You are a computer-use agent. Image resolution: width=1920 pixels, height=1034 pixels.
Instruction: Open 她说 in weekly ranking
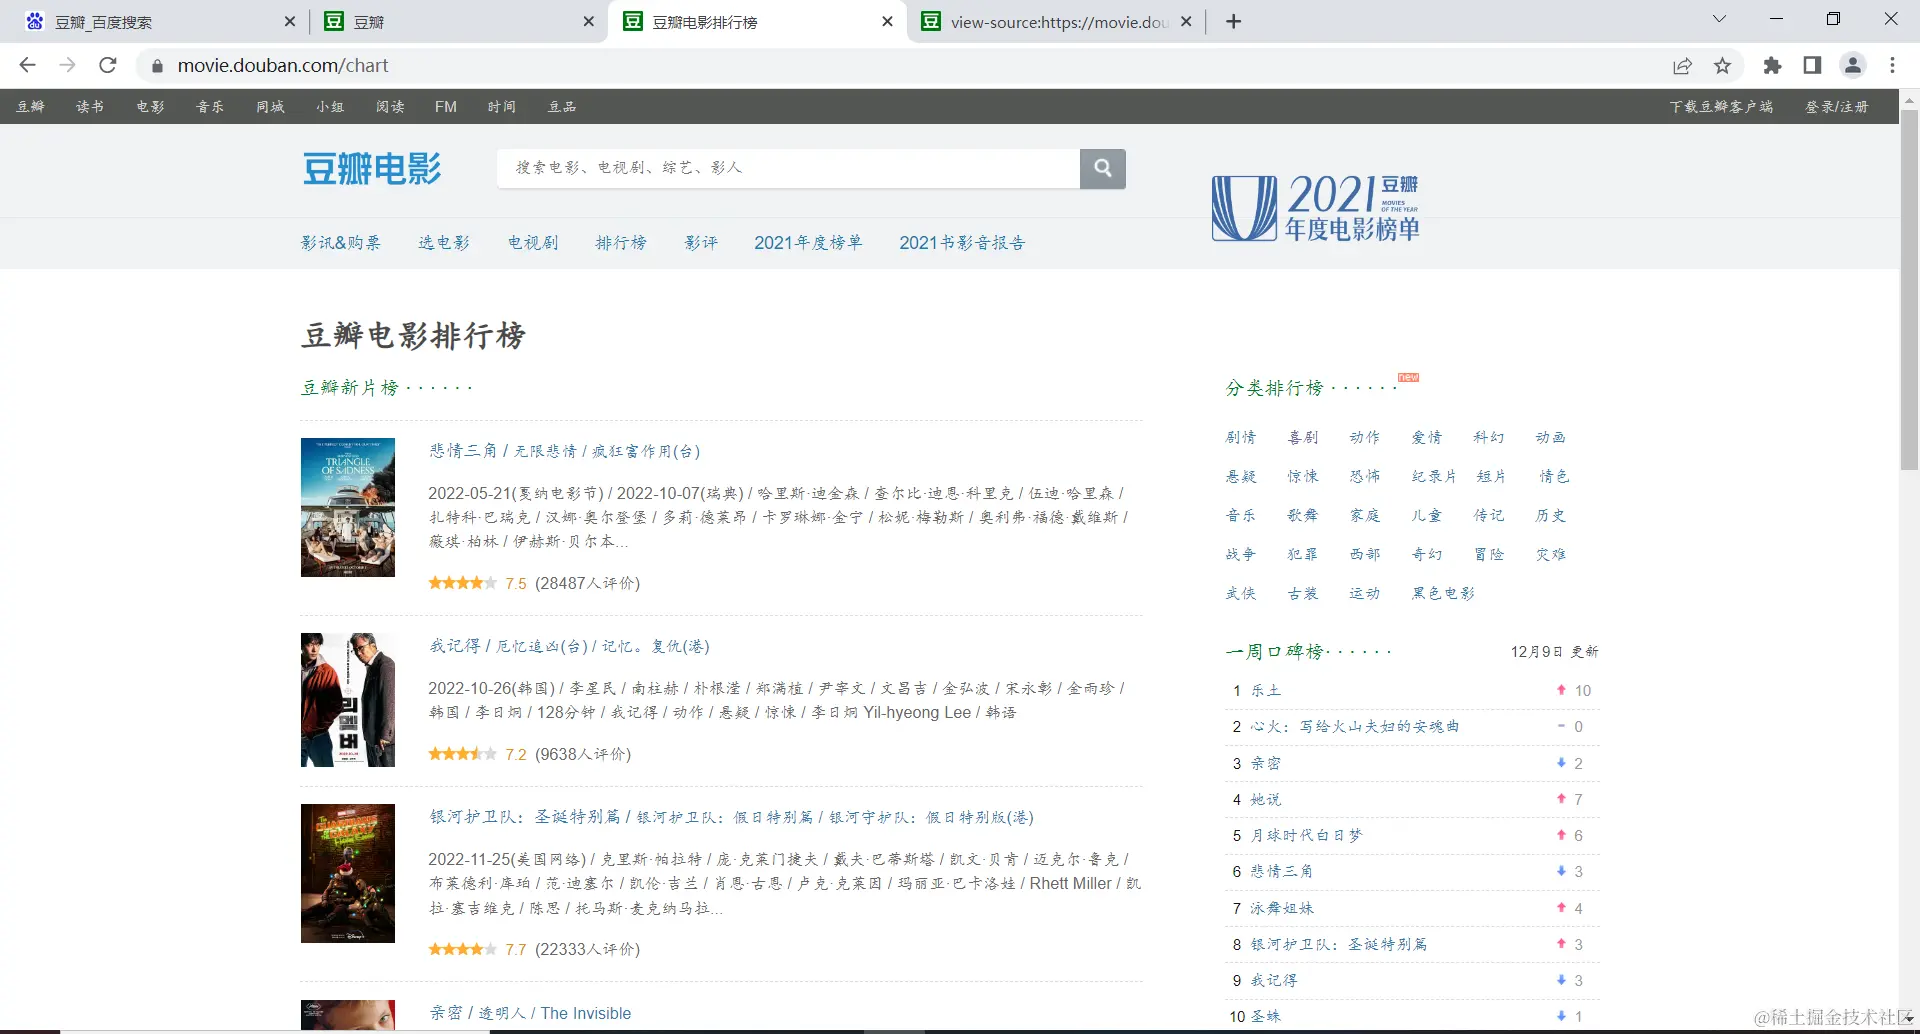click(x=1266, y=799)
